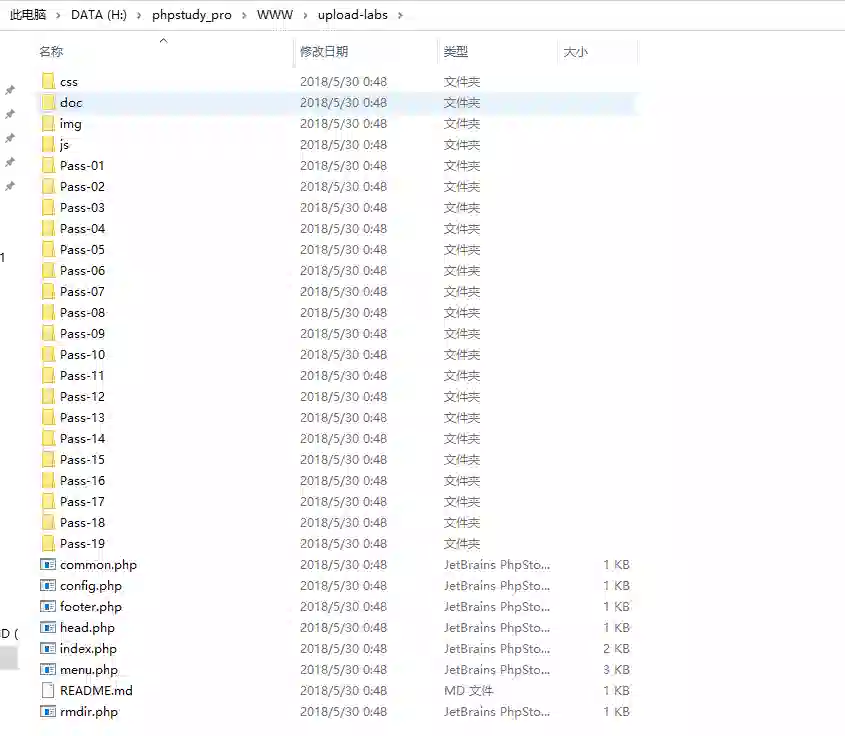The image size is (845, 736).
Task: Select Pass-17 folder name
Action: 82,502
